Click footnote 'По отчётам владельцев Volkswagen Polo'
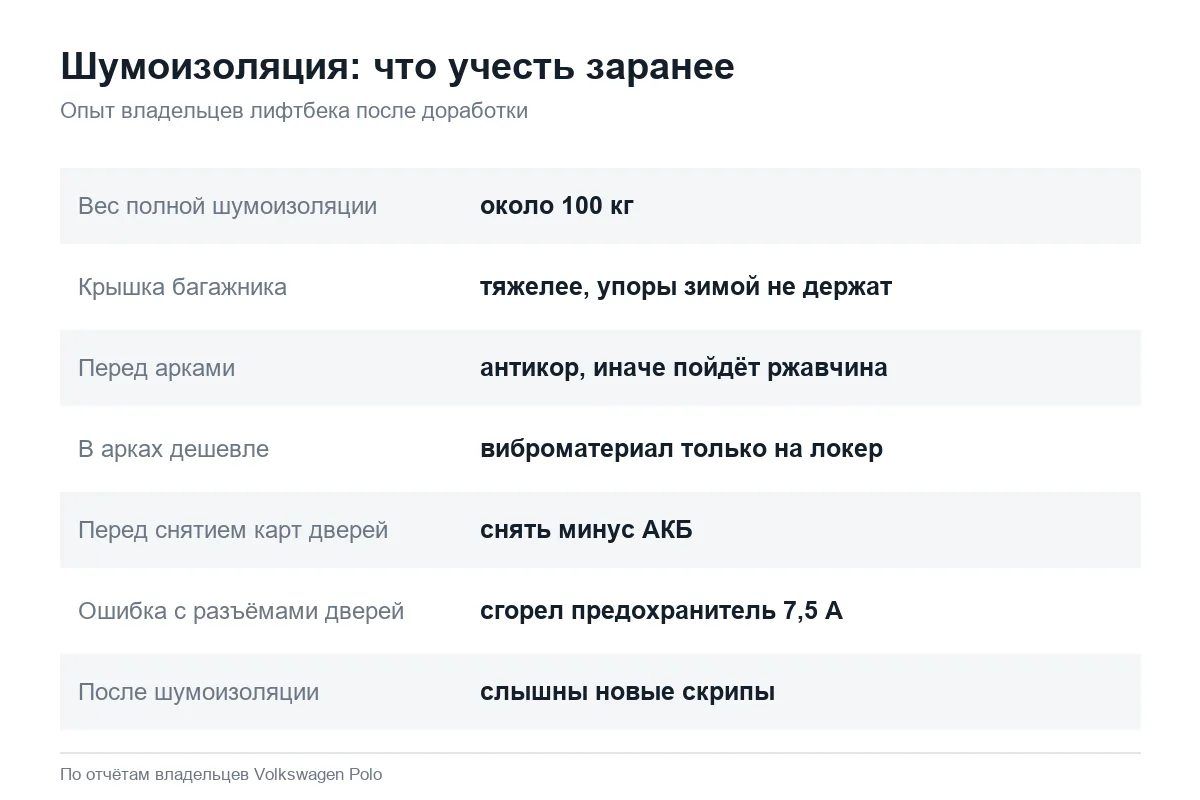 pyautogui.click(x=221, y=774)
